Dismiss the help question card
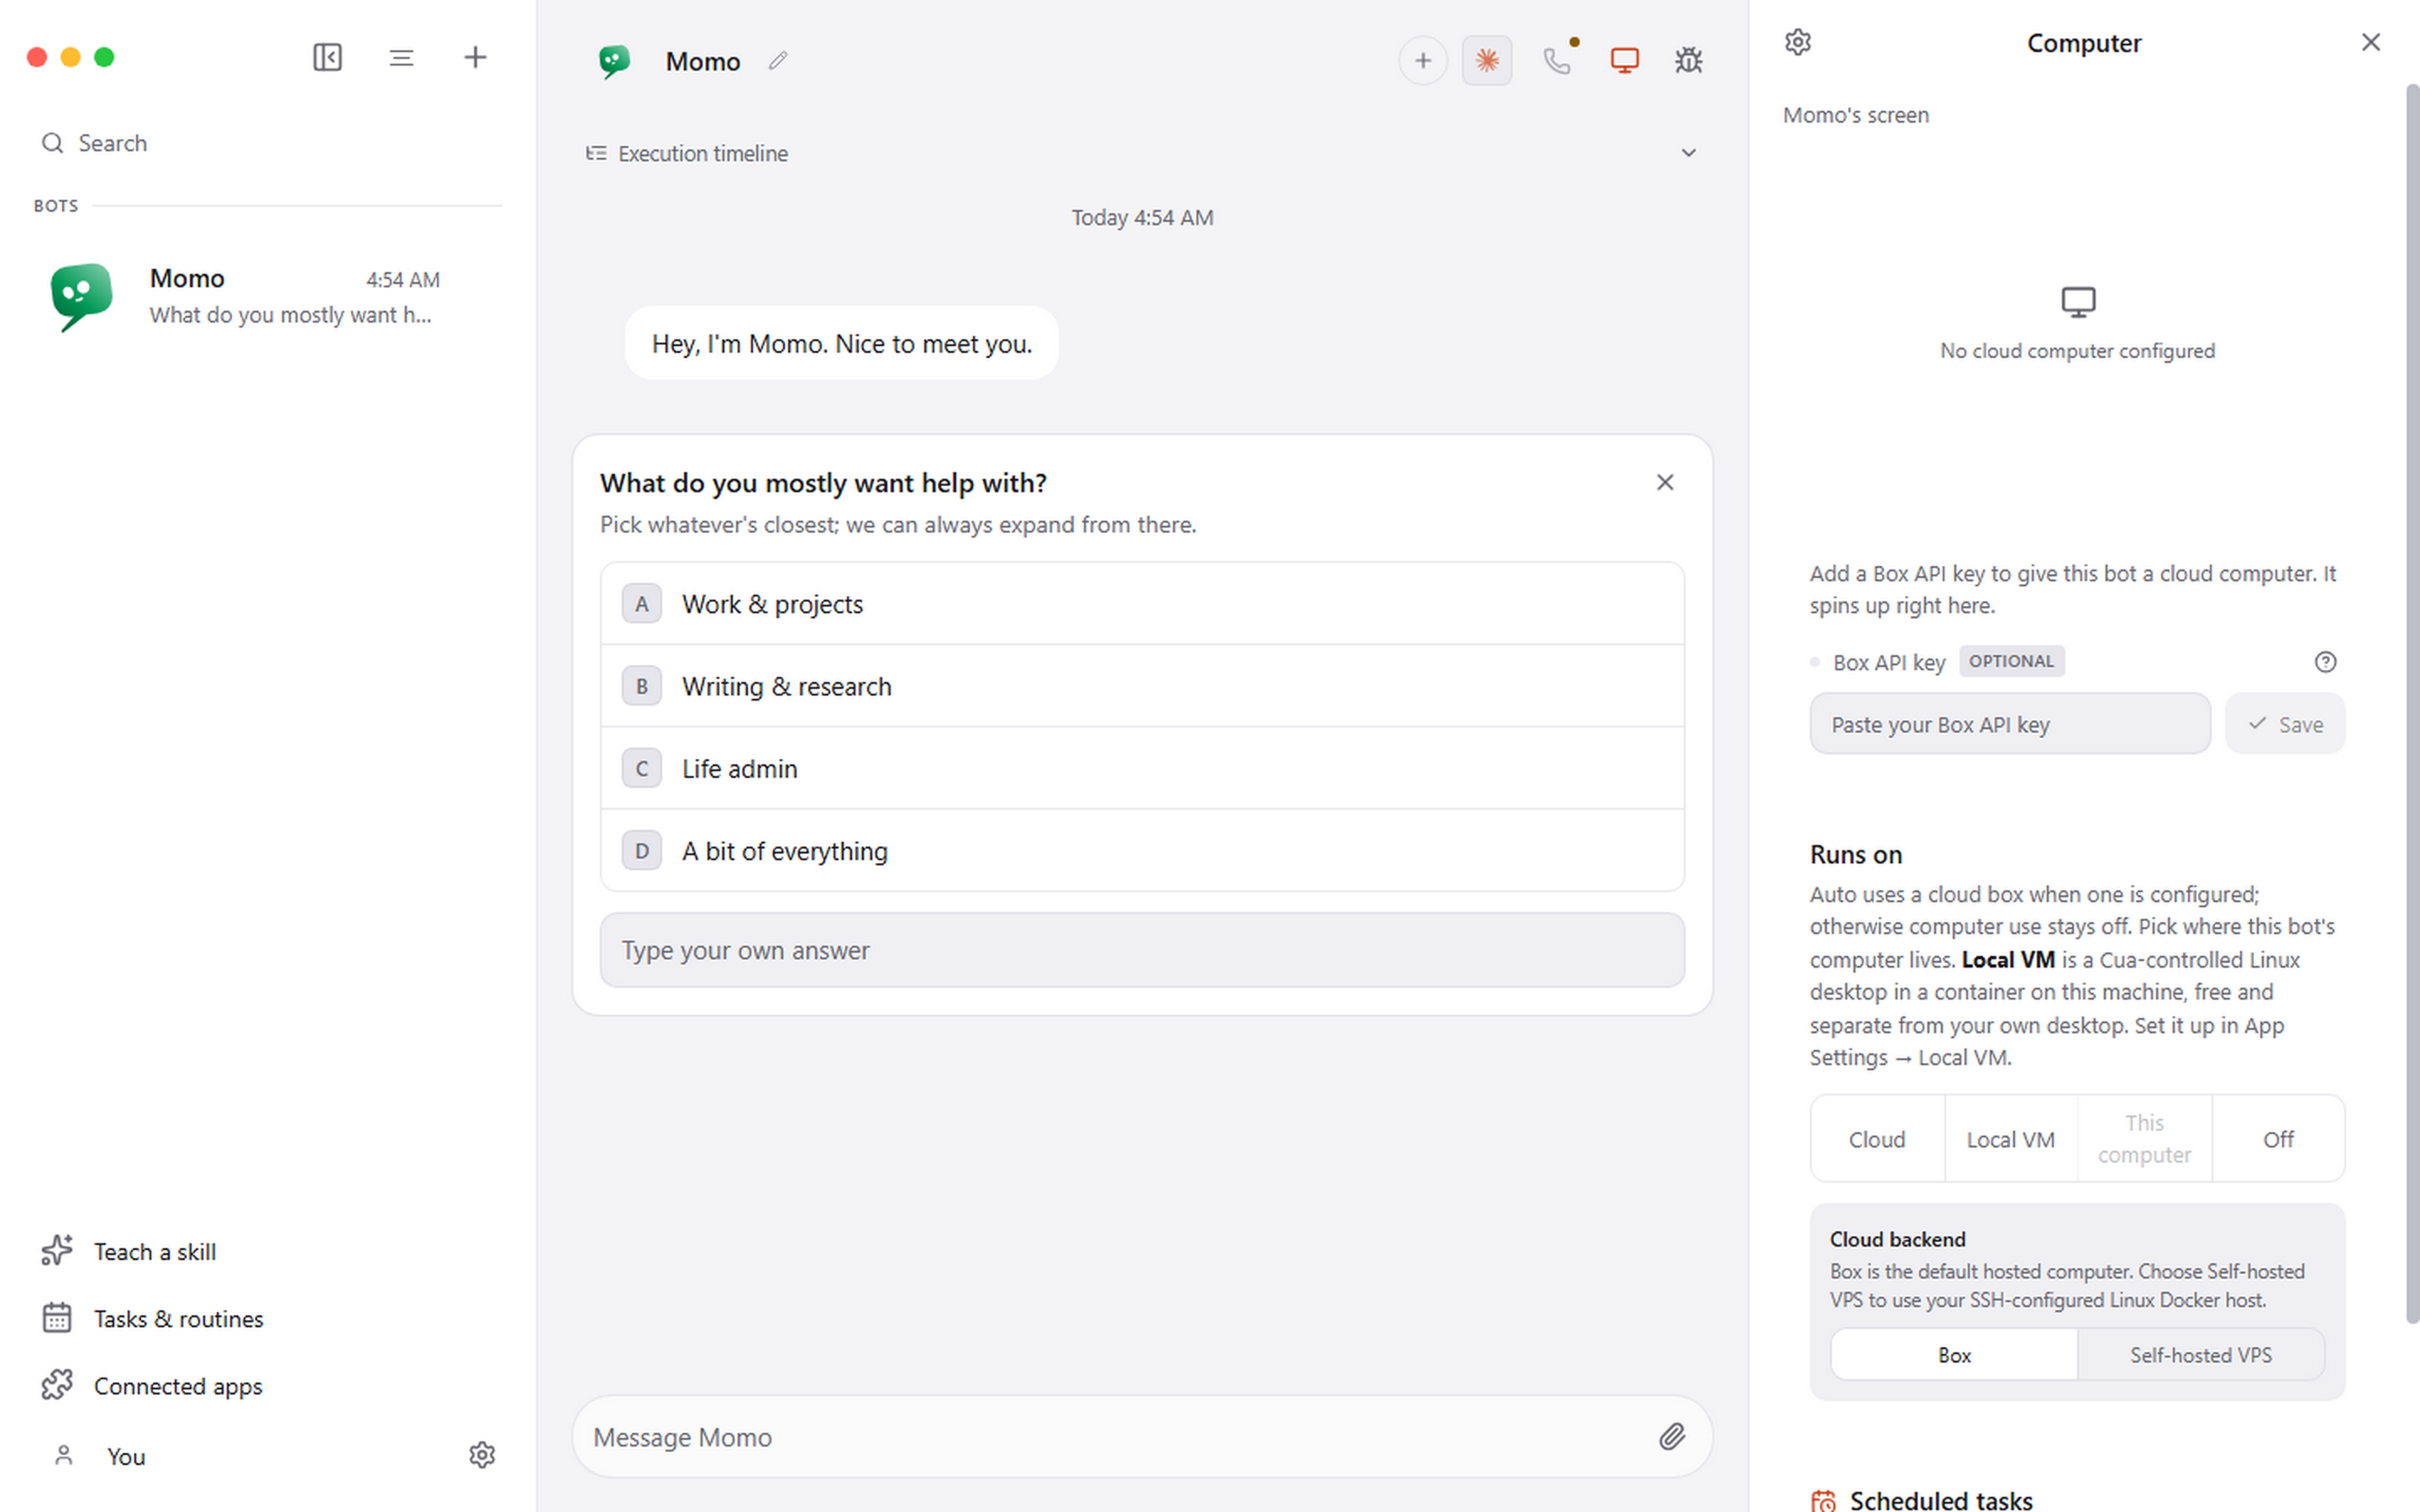The height and width of the screenshot is (1512, 2420). tap(1664, 482)
